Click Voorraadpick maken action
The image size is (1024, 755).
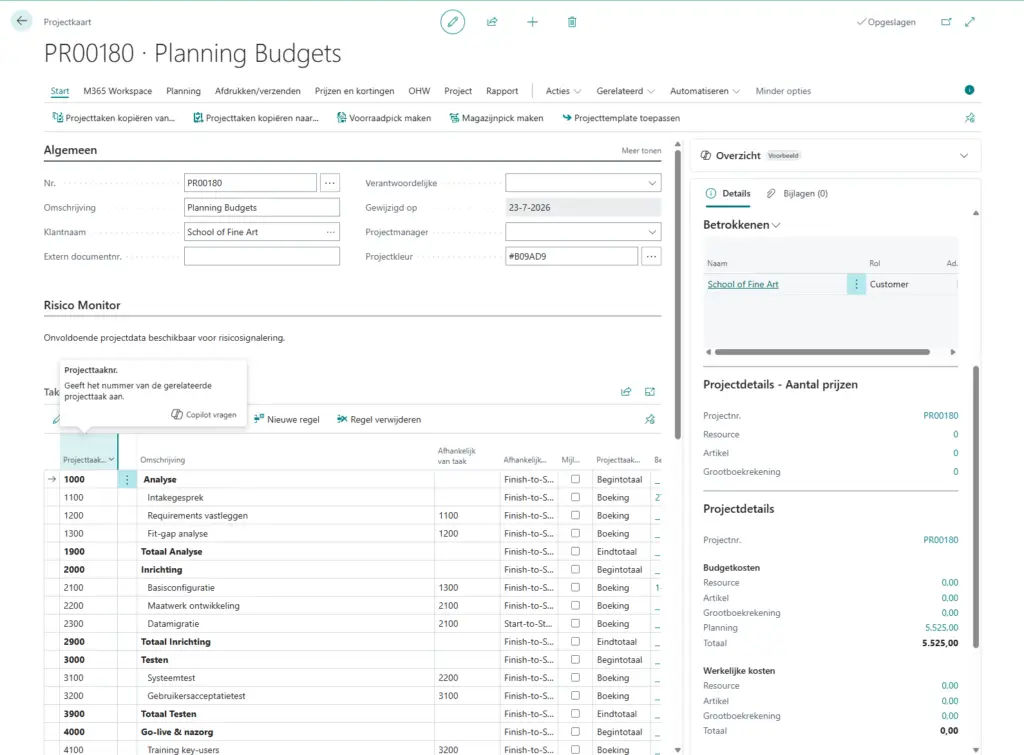point(384,118)
